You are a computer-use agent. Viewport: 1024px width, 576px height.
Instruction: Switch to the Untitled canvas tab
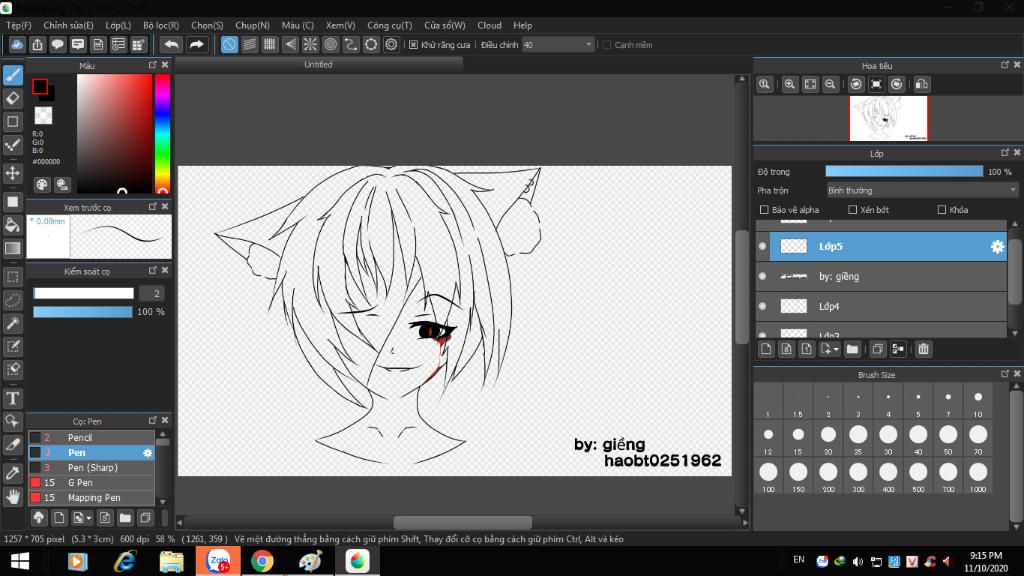click(x=319, y=65)
